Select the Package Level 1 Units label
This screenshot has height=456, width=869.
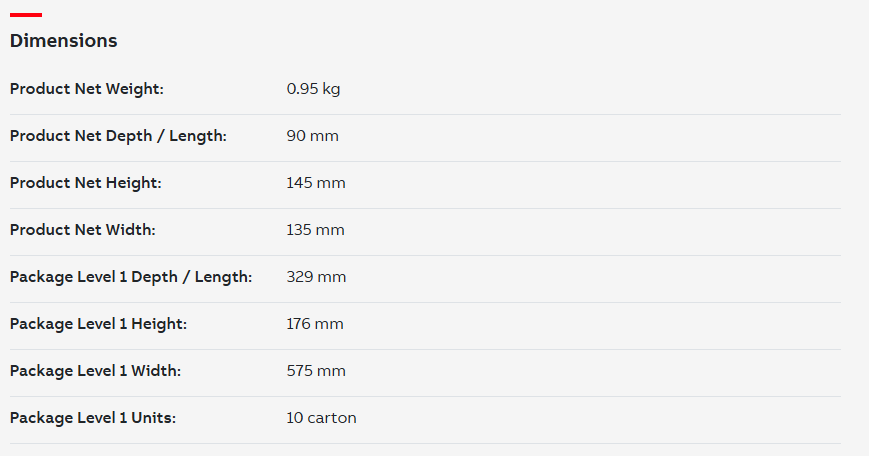(x=93, y=418)
